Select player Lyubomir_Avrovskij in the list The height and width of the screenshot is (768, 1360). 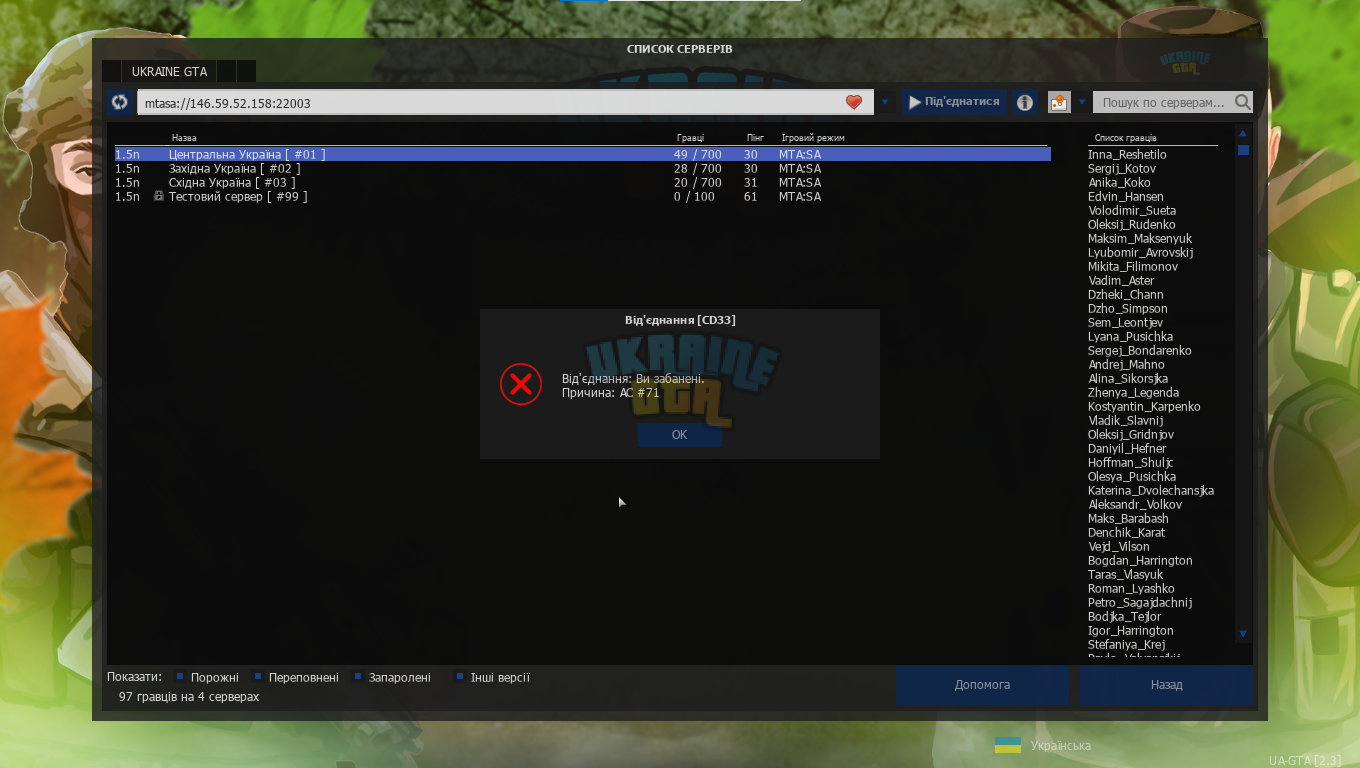pyautogui.click(x=1140, y=253)
